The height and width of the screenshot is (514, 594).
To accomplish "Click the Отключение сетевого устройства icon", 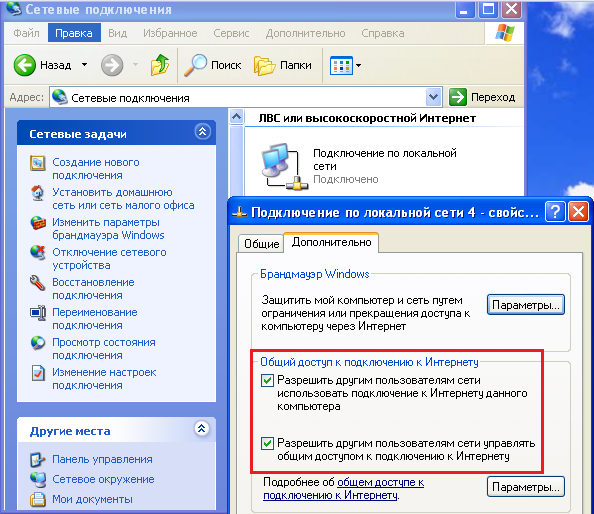I will tap(38, 252).
